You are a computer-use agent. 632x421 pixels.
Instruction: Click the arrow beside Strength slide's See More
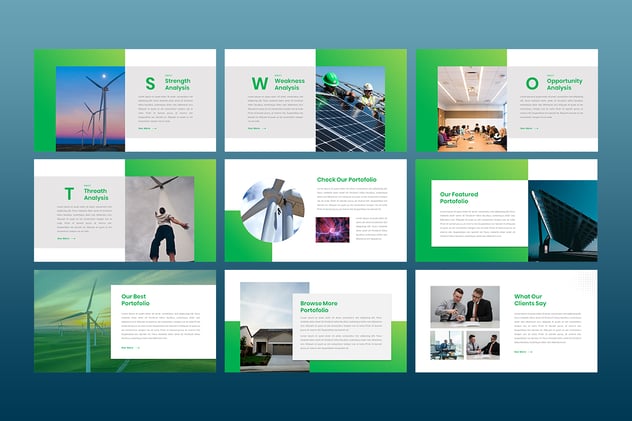(157, 128)
